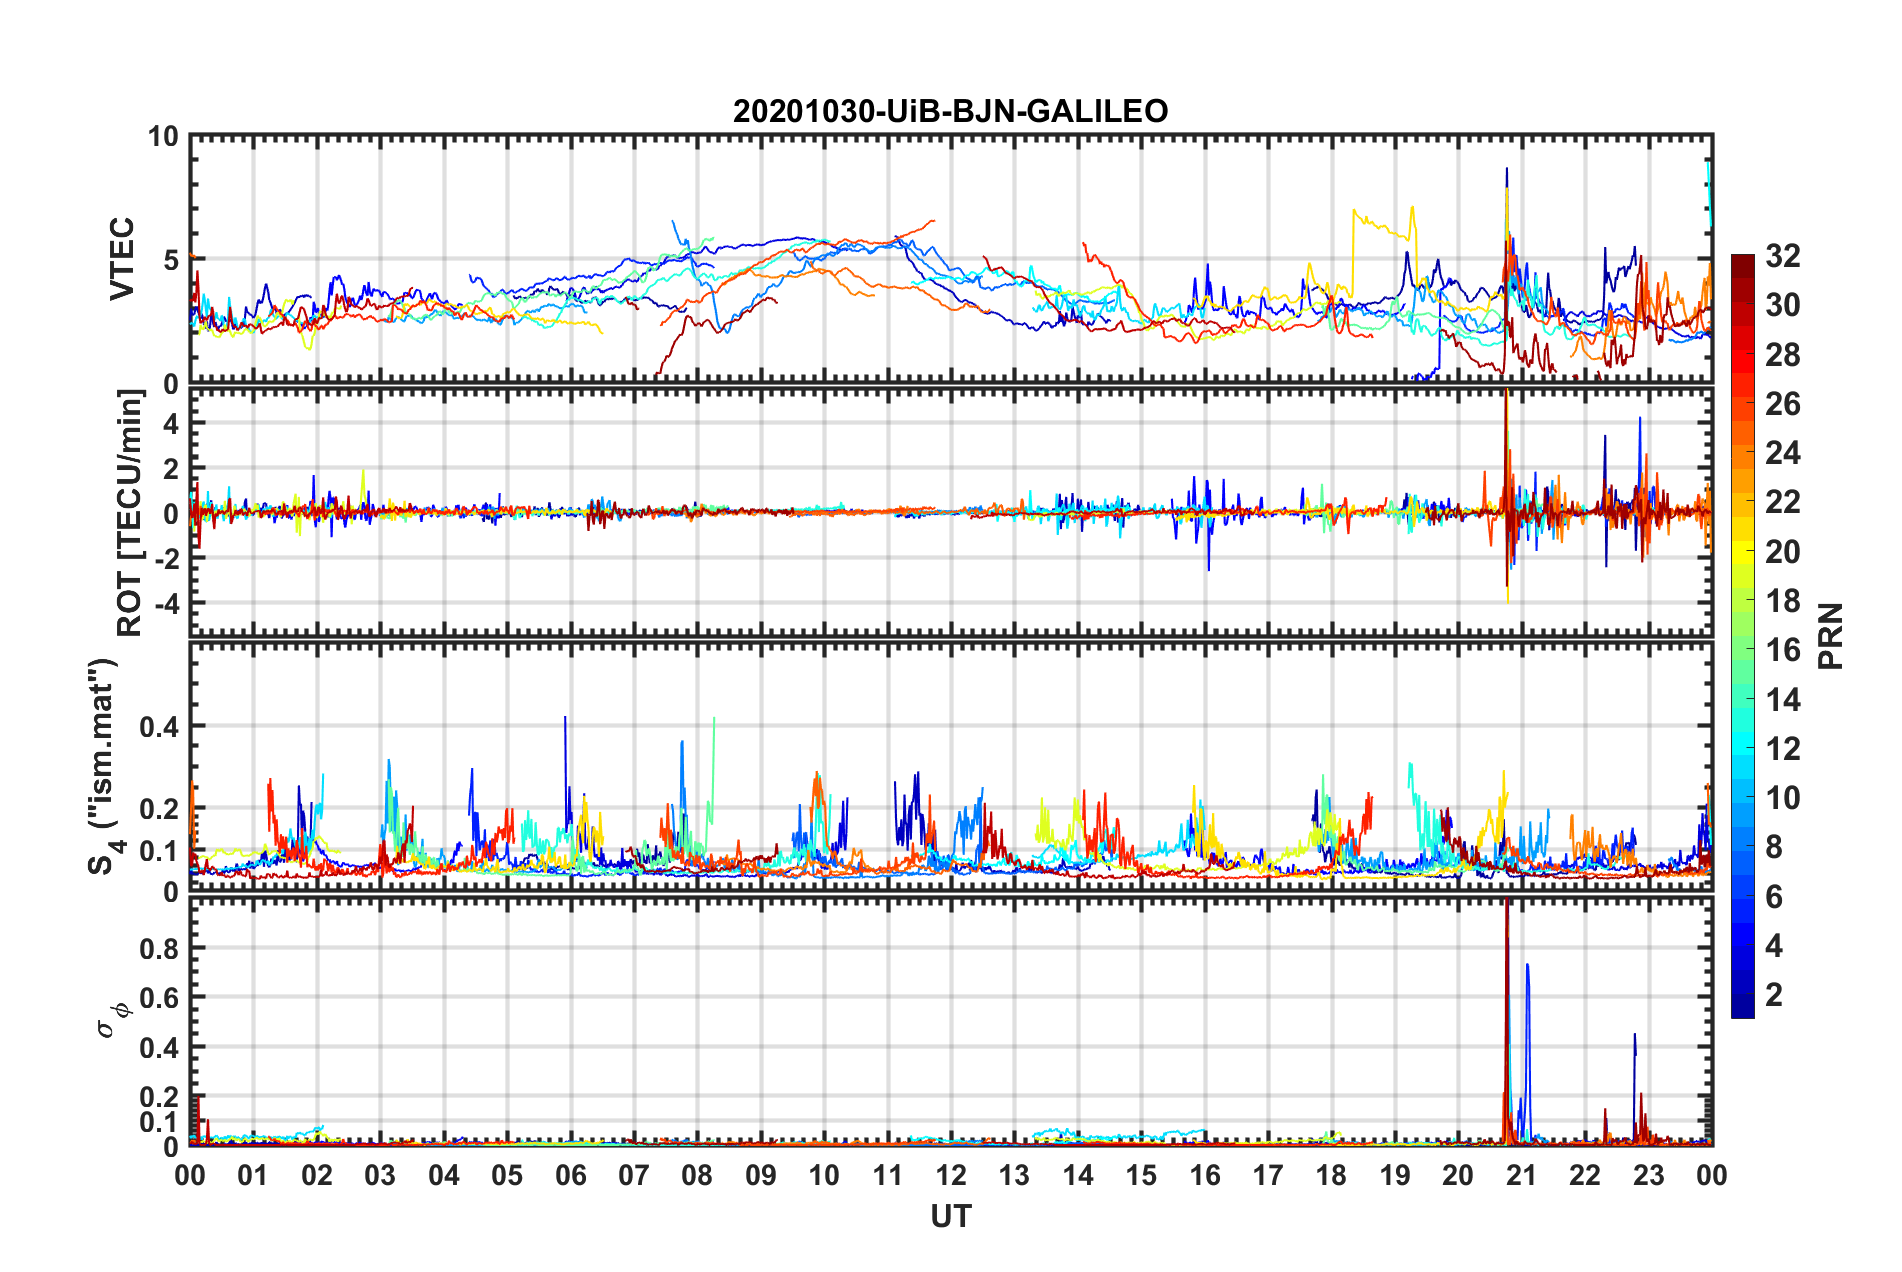Click inside the ROT plot panel

[x=951, y=511]
